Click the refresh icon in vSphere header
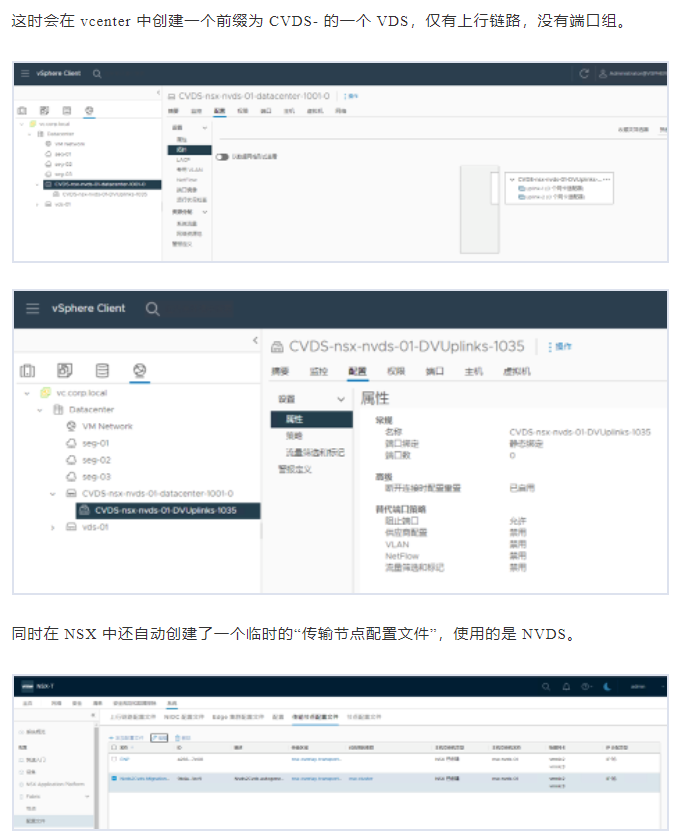679x838 pixels. click(584, 73)
